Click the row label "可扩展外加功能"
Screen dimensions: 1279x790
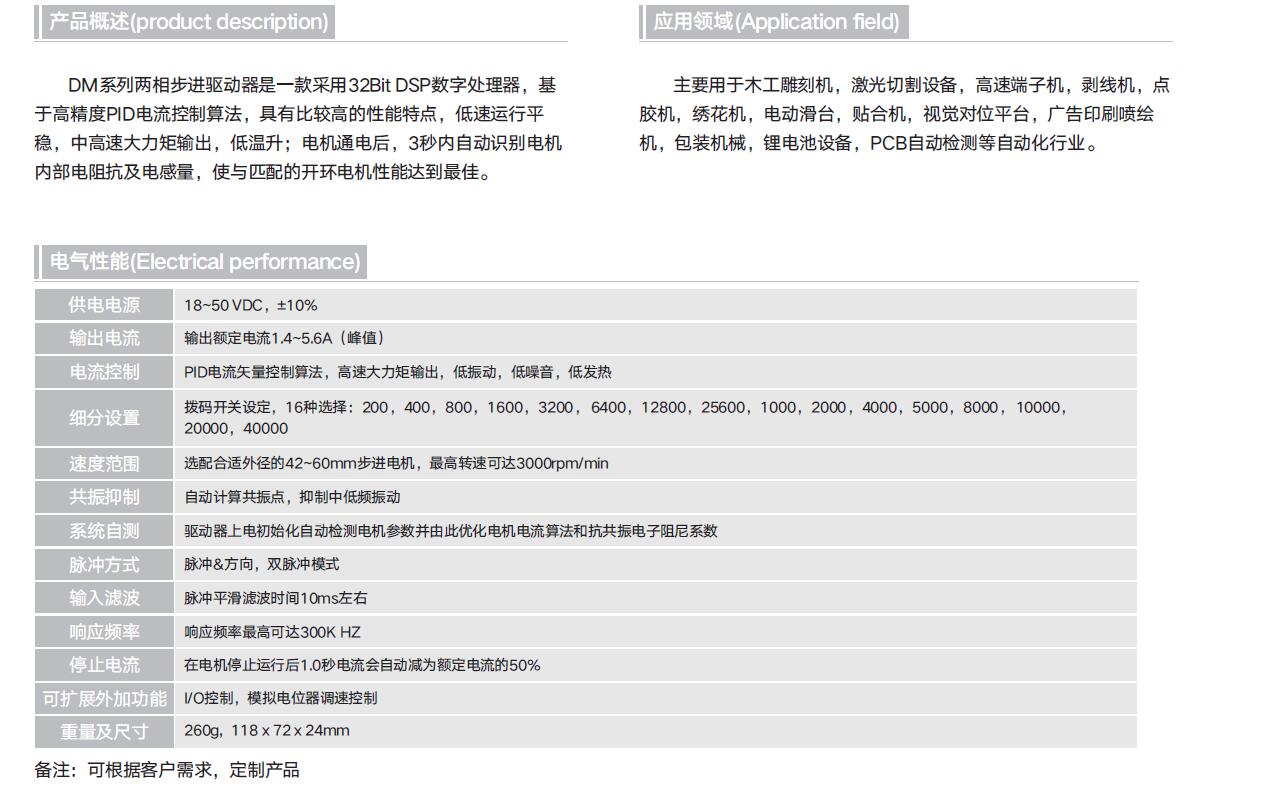pyautogui.click(x=105, y=698)
